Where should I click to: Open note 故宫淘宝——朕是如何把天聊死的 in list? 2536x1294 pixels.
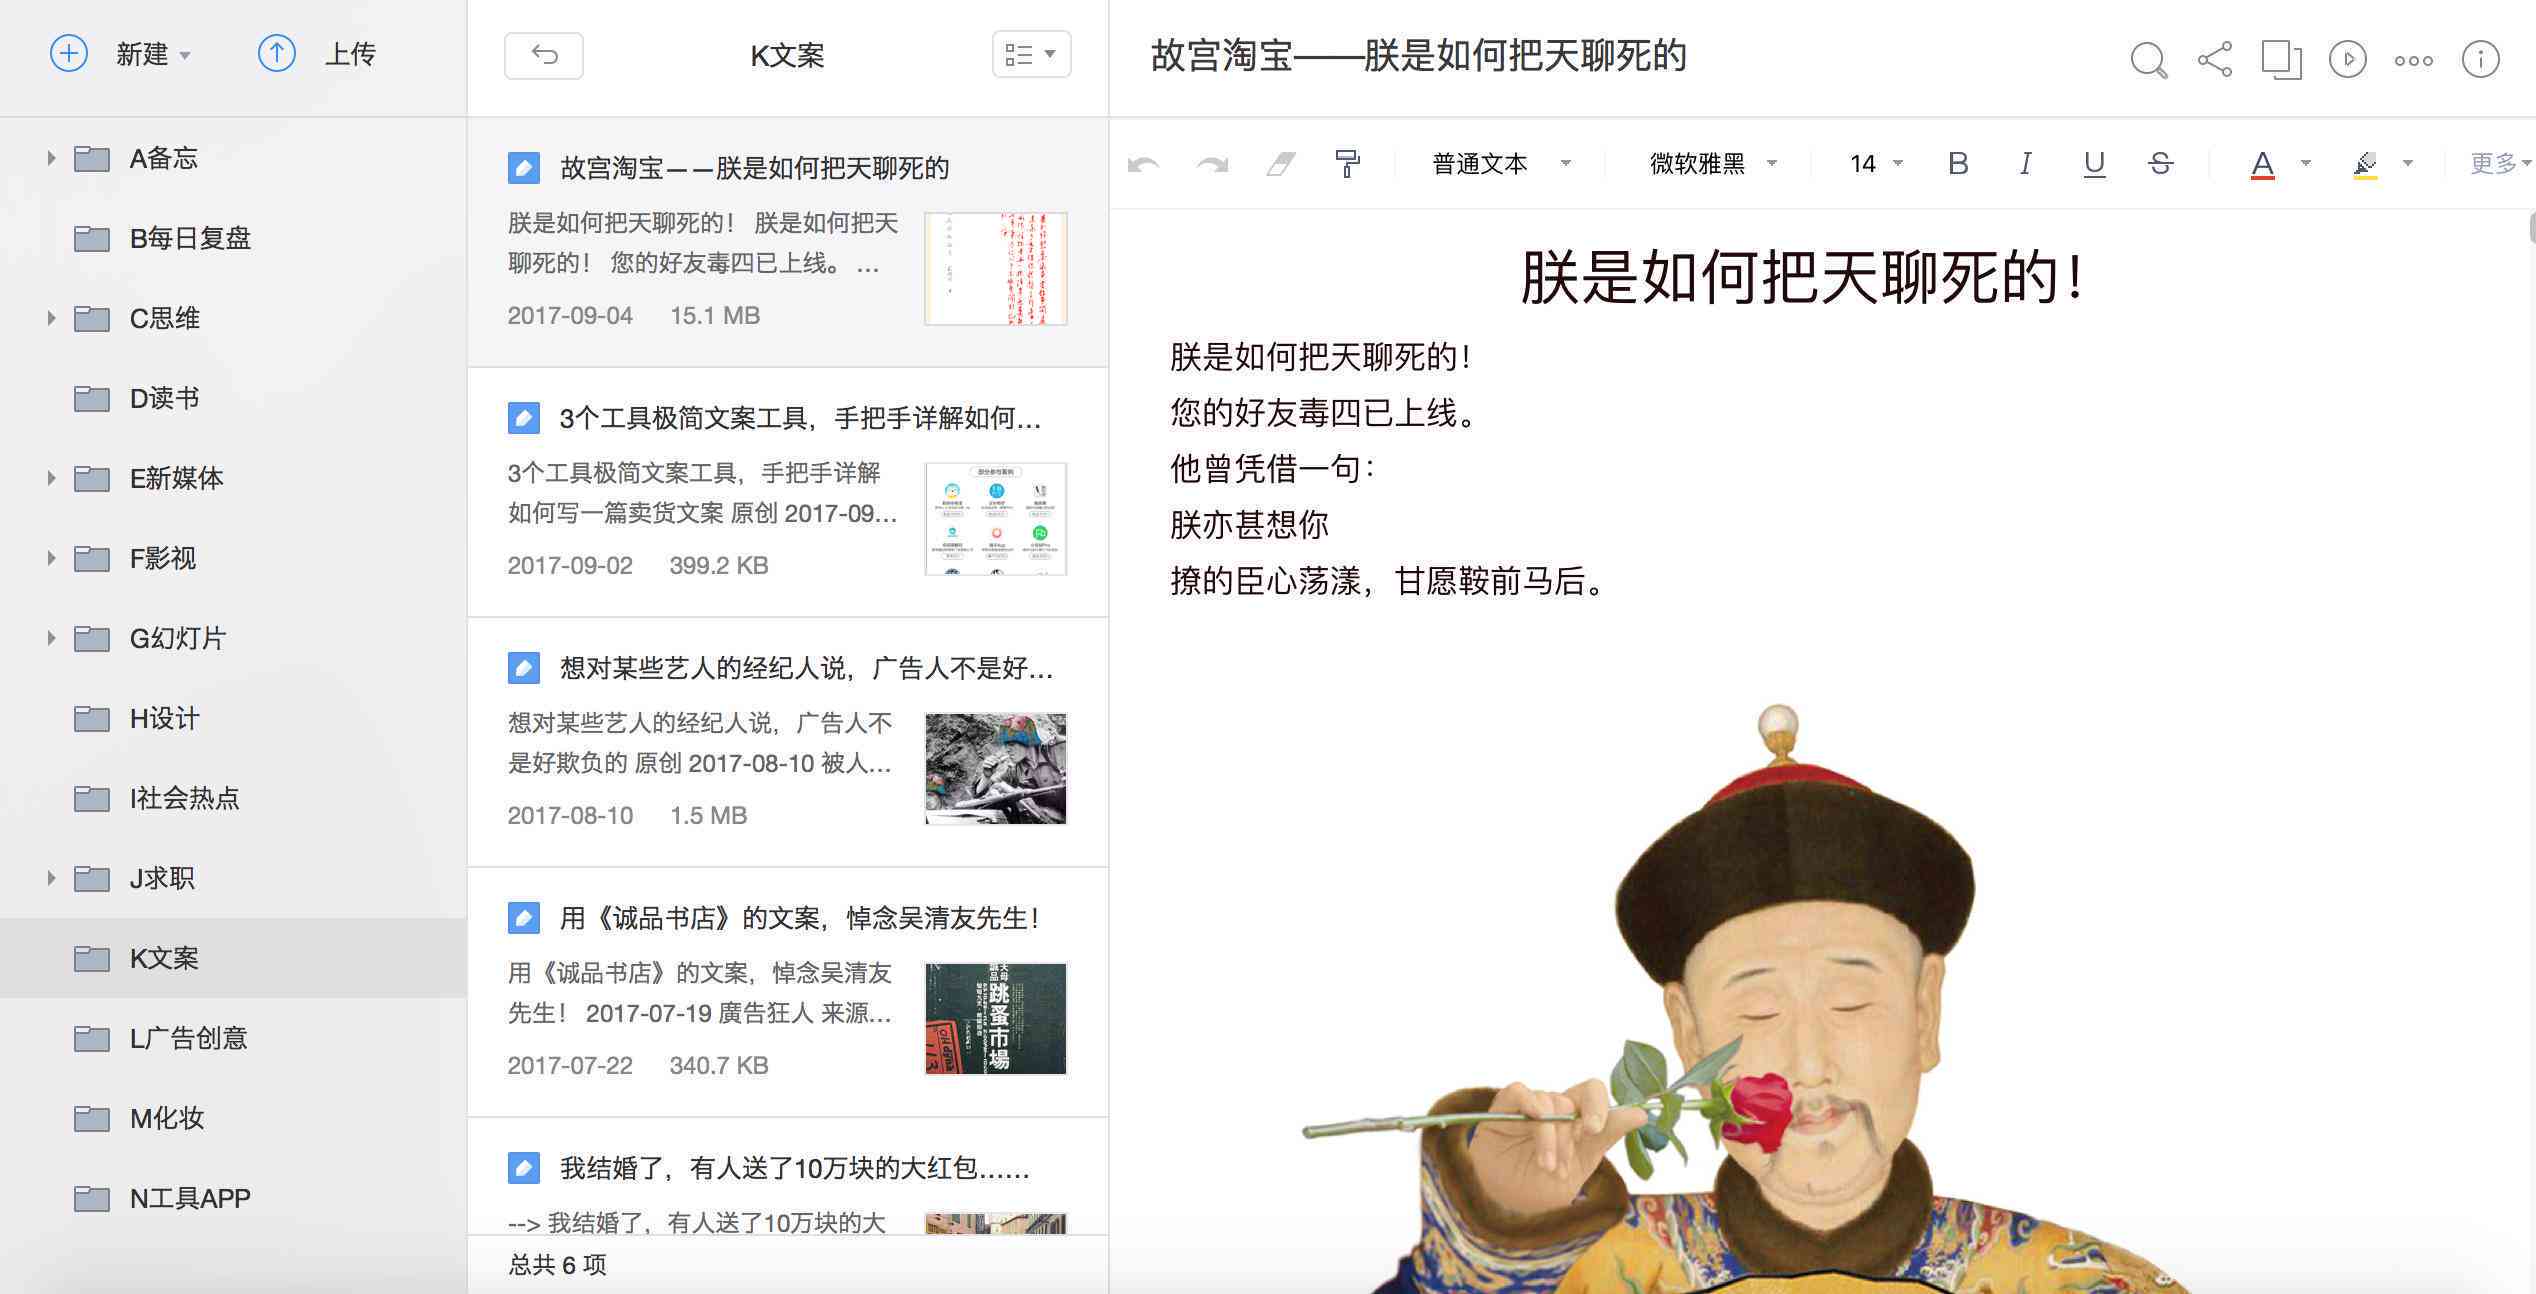point(788,243)
